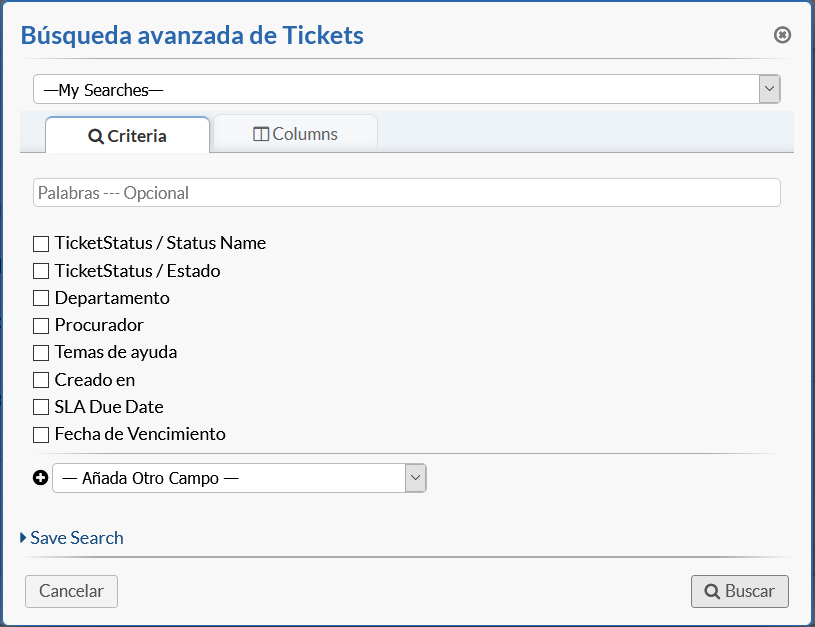Open the My Searches dropdown
Screen dimensions: 815x627
click(406, 89)
